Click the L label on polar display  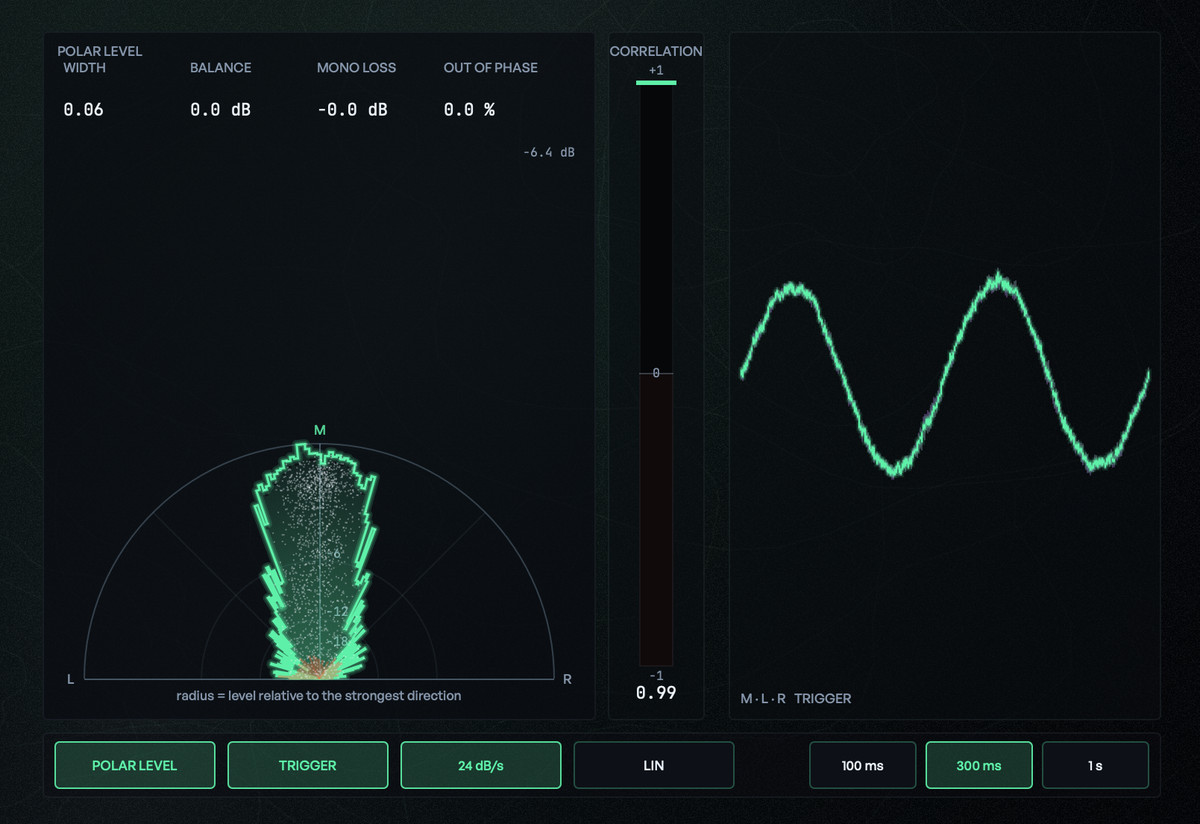[x=71, y=679]
